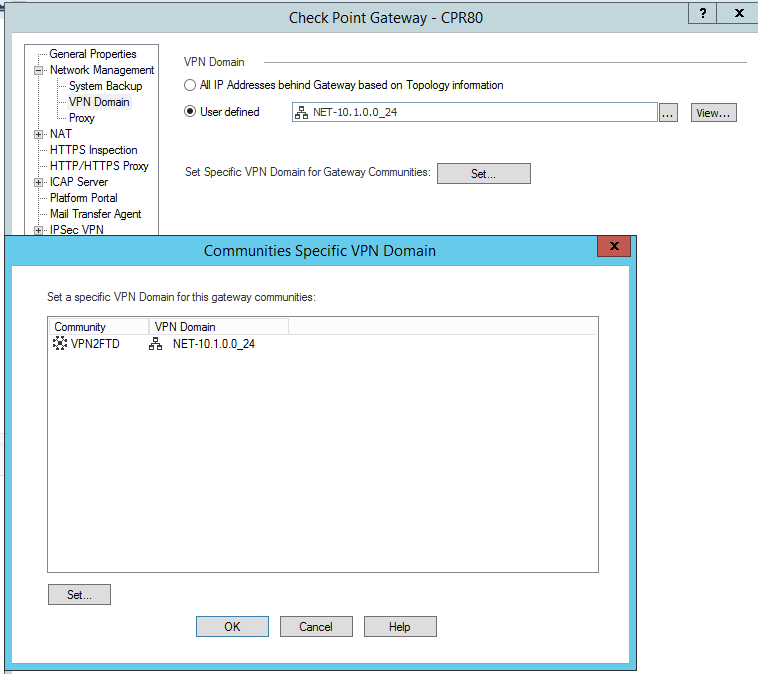Select IPSec VPN tree label
The image size is (758, 674).
pyautogui.click(x=76, y=230)
